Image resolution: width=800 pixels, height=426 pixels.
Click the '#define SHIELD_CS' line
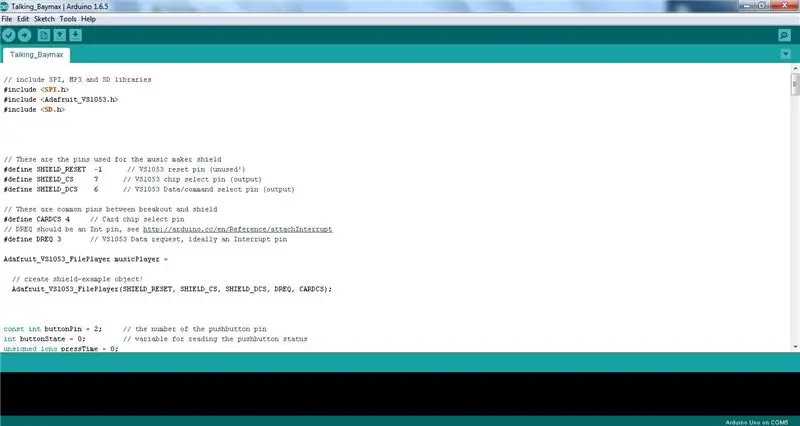[x=133, y=180]
